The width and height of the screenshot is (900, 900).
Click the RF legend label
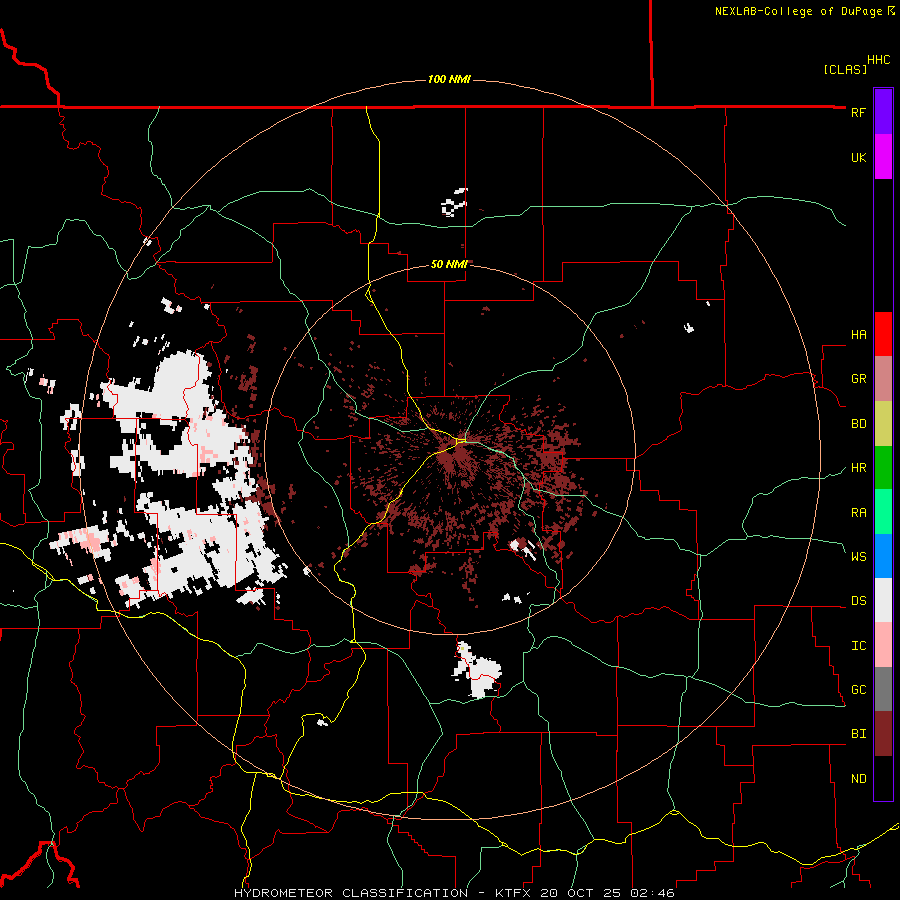(x=858, y=112)
